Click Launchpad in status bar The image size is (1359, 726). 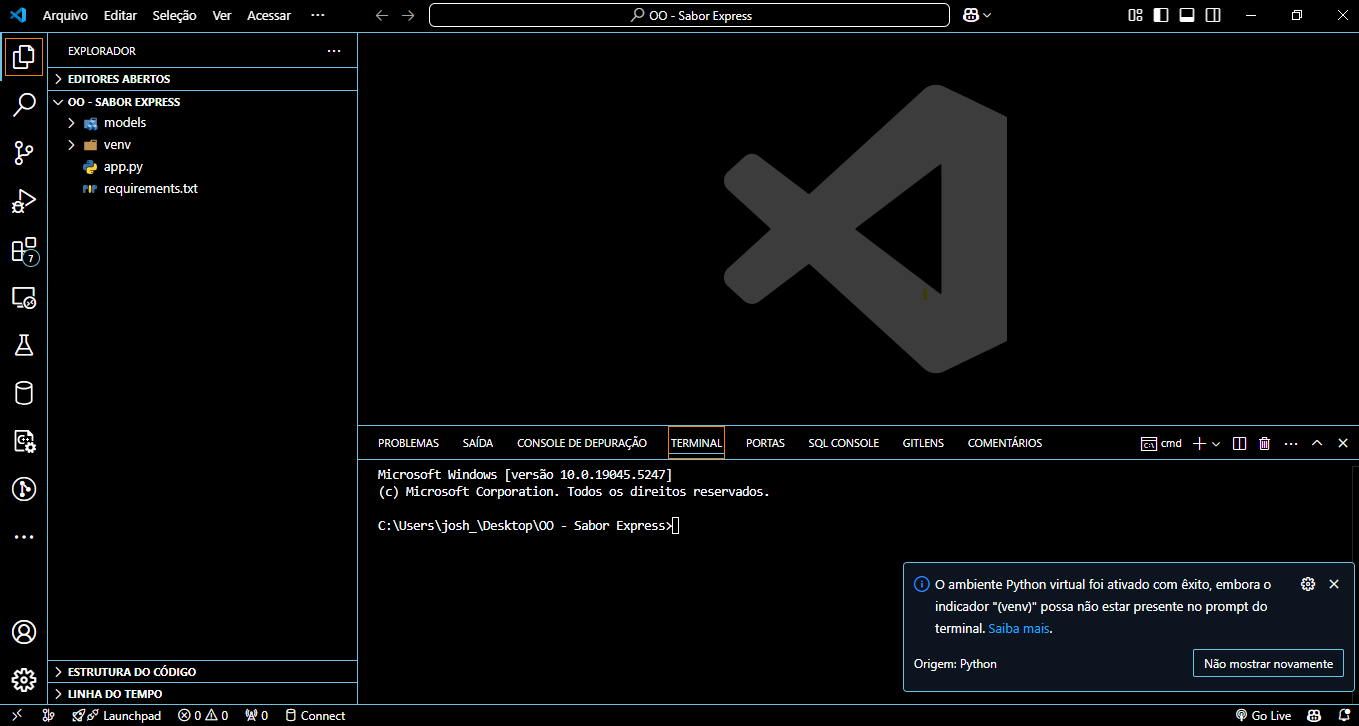coord(116,715)
